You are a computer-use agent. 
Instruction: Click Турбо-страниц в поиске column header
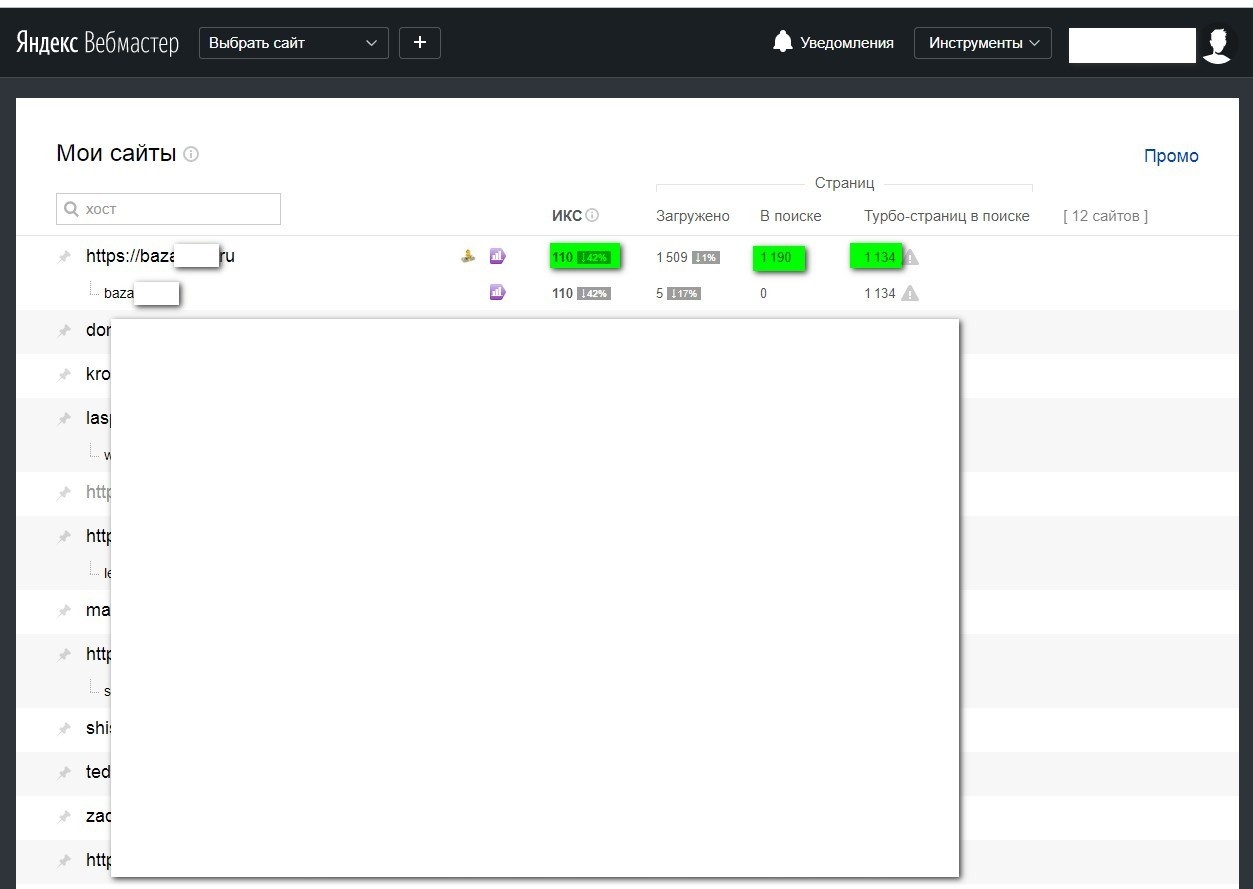click(947, 216)
